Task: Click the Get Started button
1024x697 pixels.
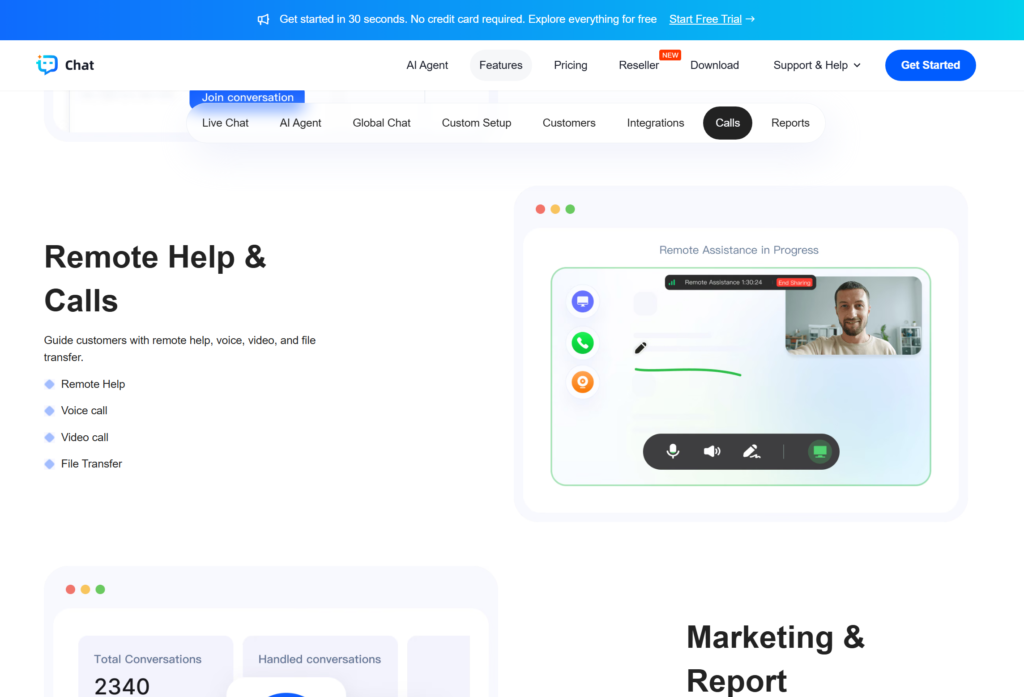Action: click(931, 65)
